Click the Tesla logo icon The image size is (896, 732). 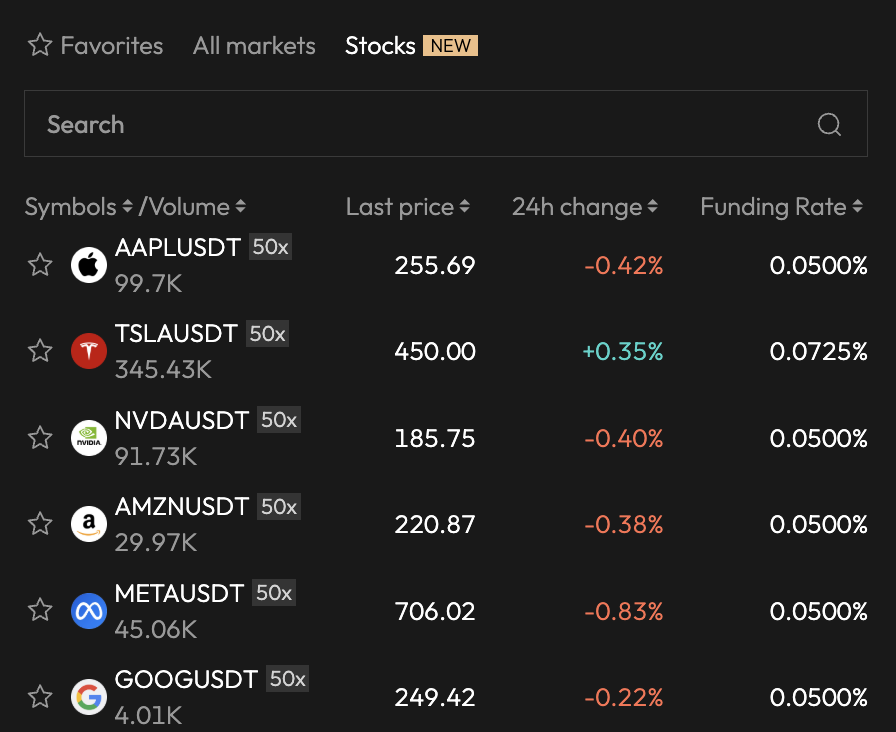tap(89, 351)
